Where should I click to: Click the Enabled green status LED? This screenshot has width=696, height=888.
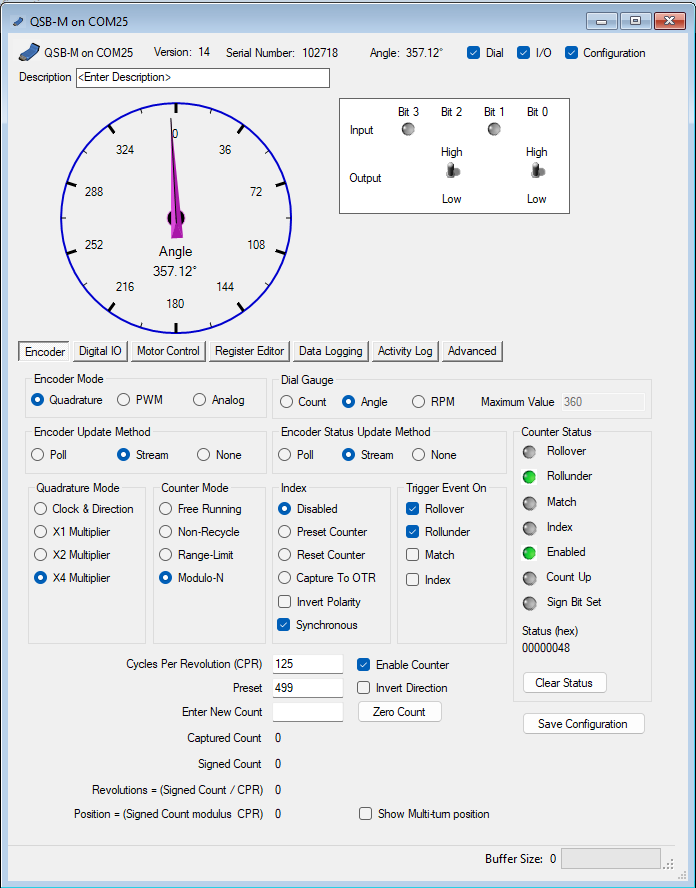(x=530, y=552)
